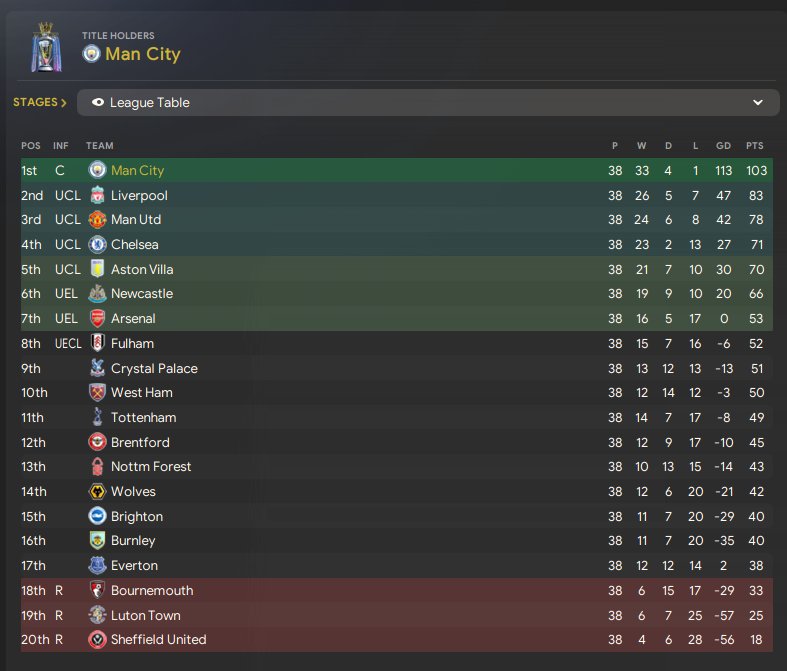Click the Aston Villa badge icon
The height and width of the screenshot is (671, 787).
[97, 269]
